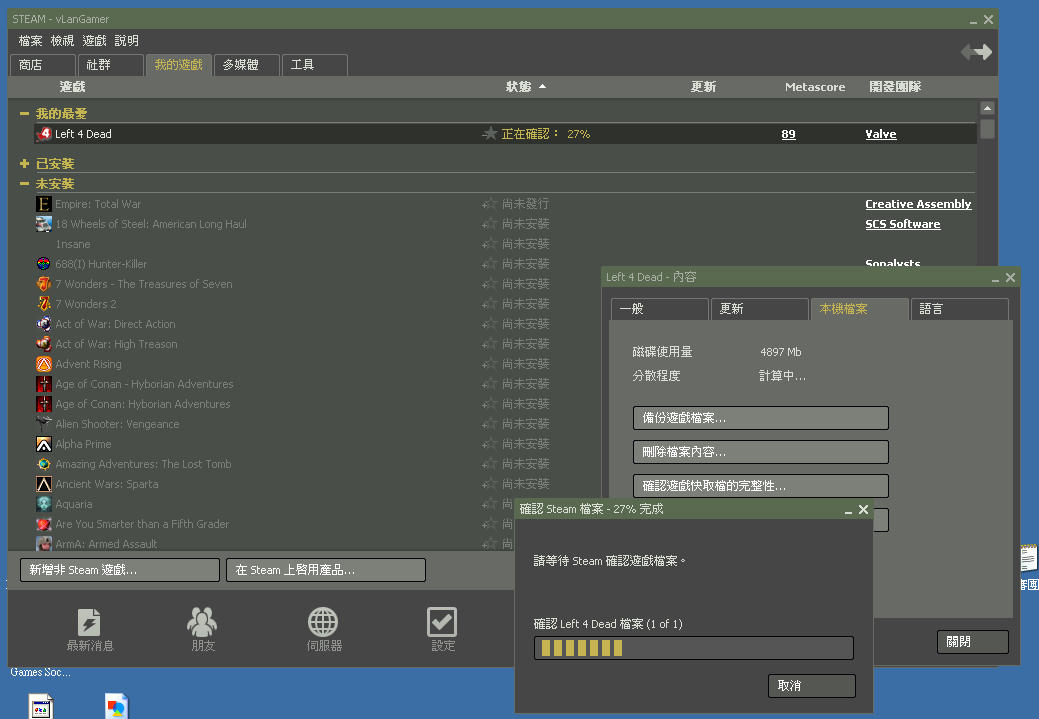Click the 備份遊戲檔案 backup button
Image resolution: width=1039 pixels, height=719 pixels.
pyautogui.click(x=760, y=418)
